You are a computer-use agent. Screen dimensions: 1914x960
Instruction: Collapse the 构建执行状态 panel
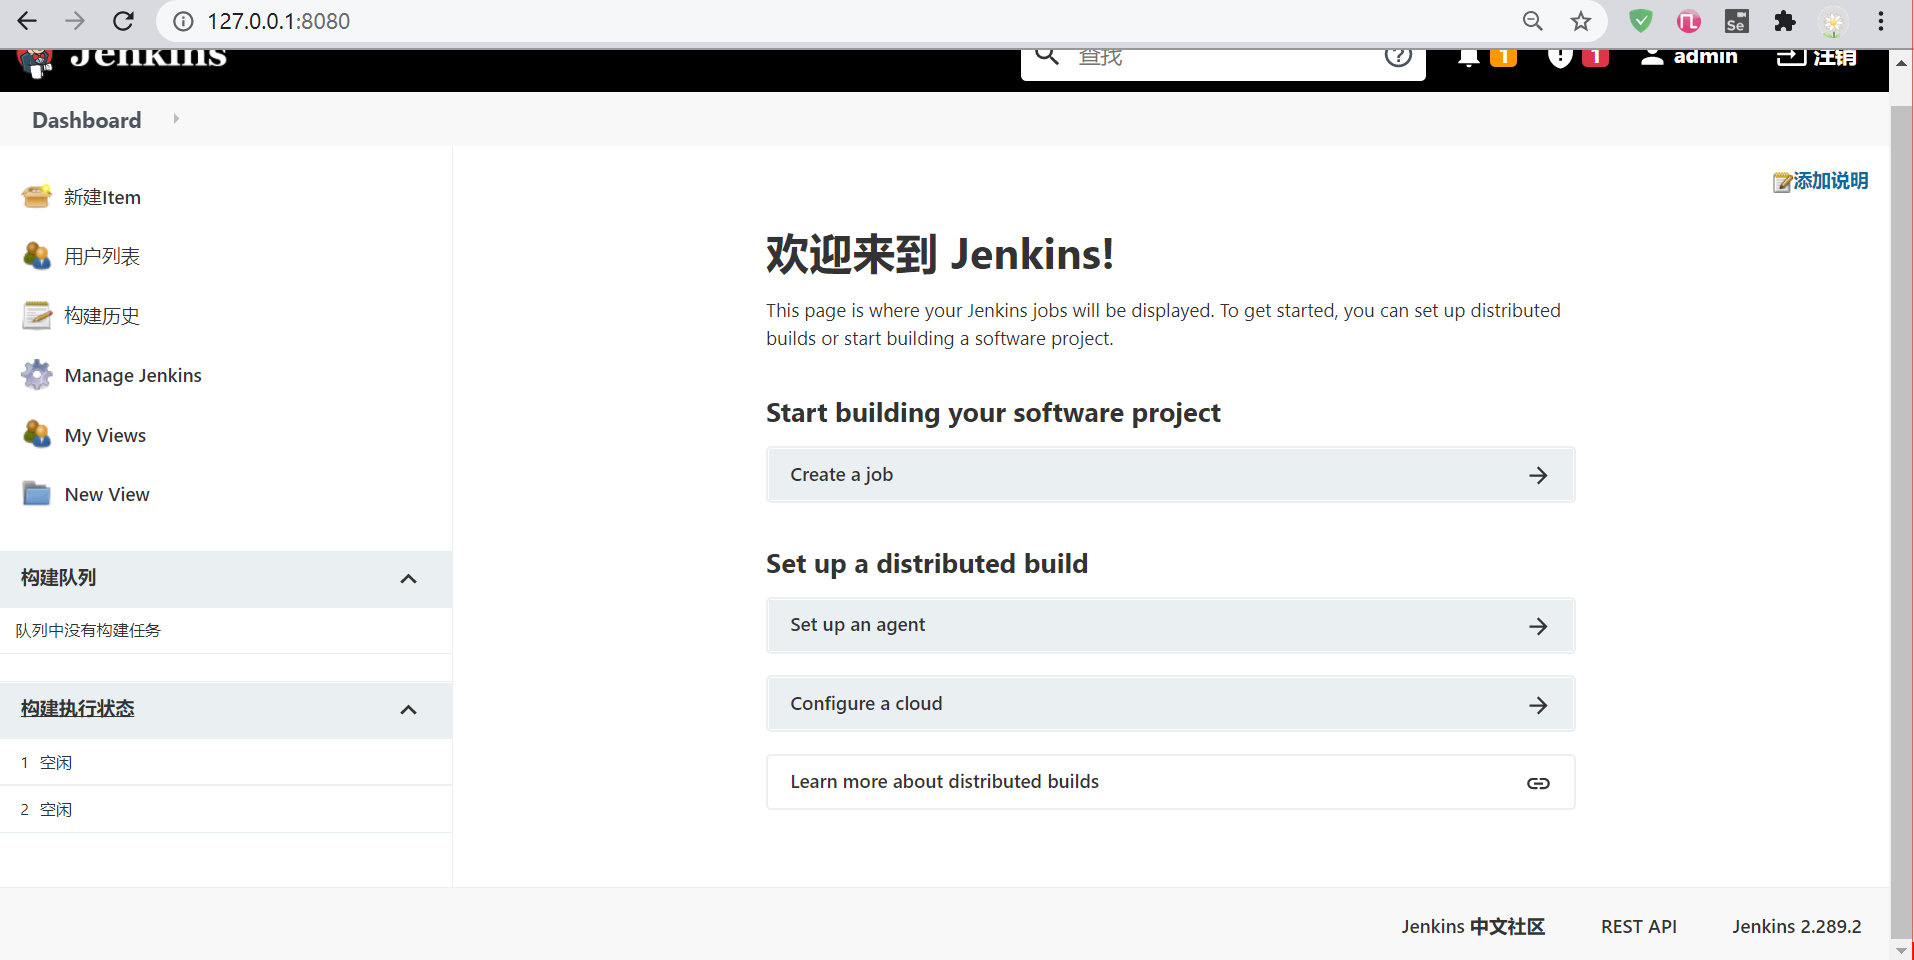(x=408, y=710)
